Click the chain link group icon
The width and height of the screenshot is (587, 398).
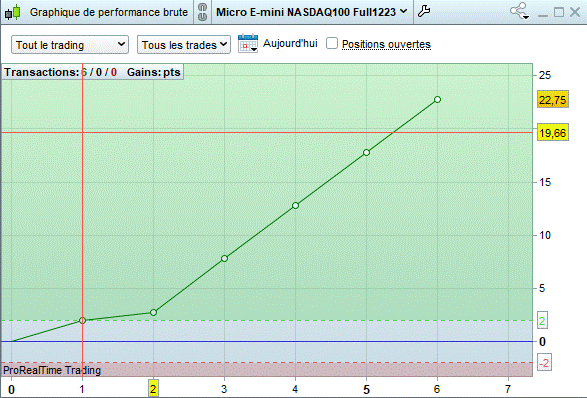click(x=203, y=12)
